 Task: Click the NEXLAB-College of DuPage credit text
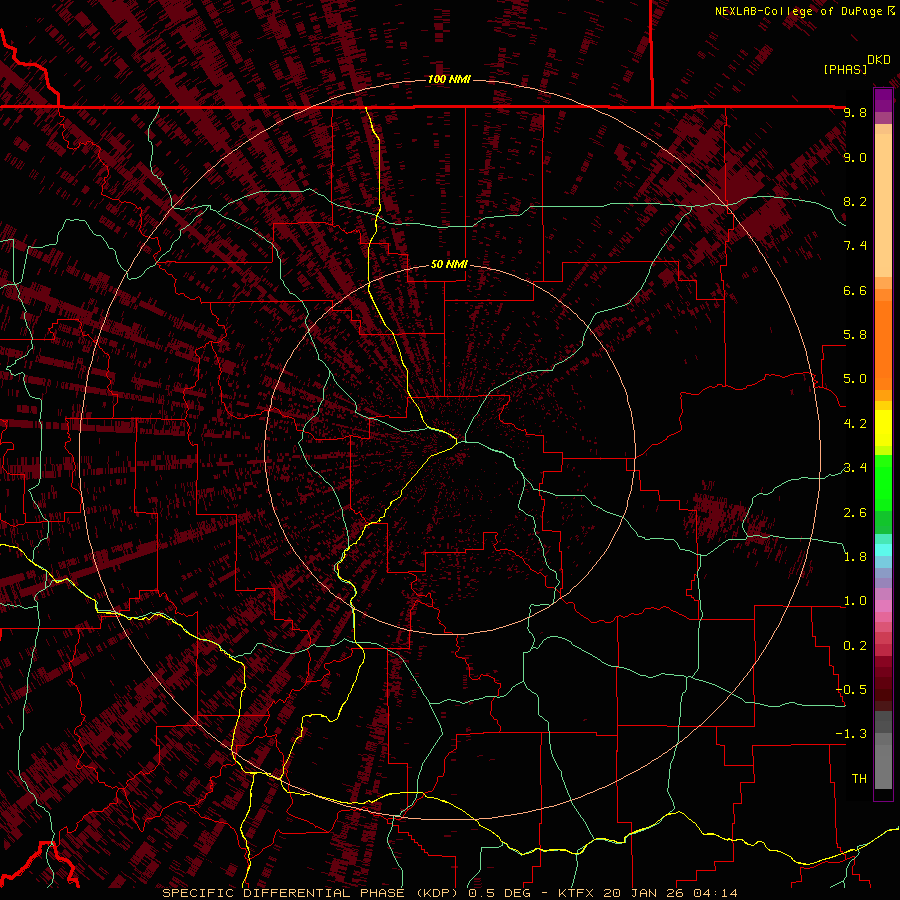(798, 11)
